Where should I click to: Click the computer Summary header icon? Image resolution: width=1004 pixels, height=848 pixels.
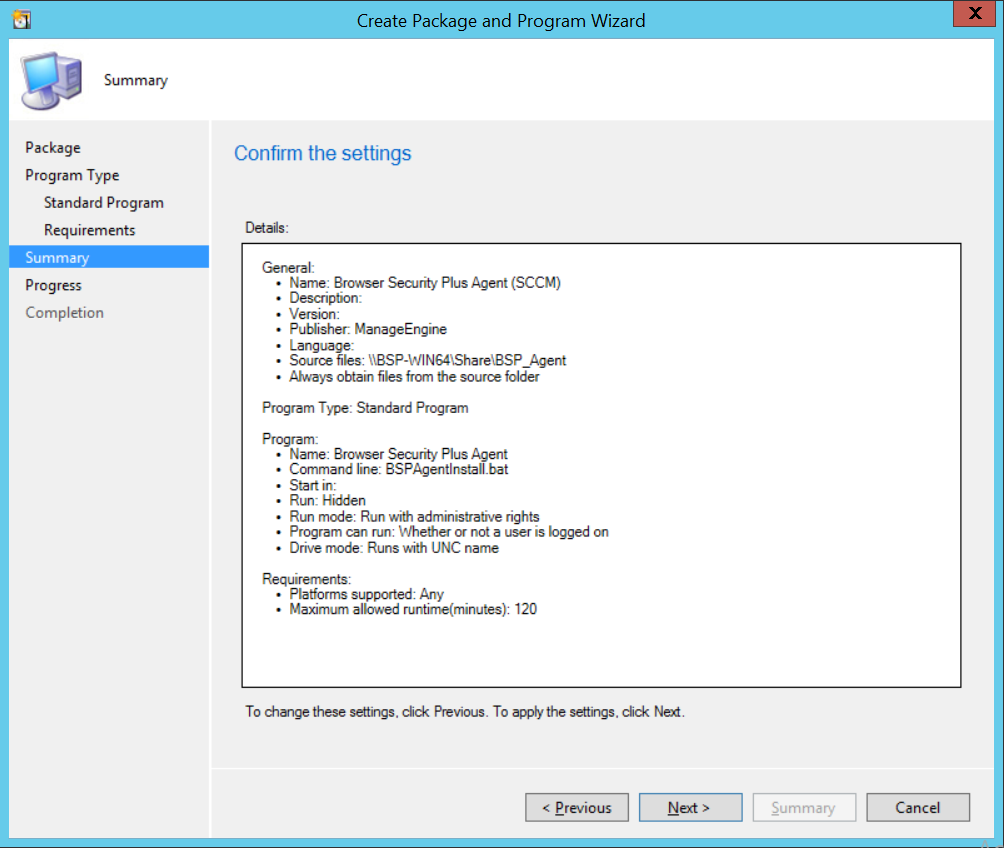click(51, 80)
